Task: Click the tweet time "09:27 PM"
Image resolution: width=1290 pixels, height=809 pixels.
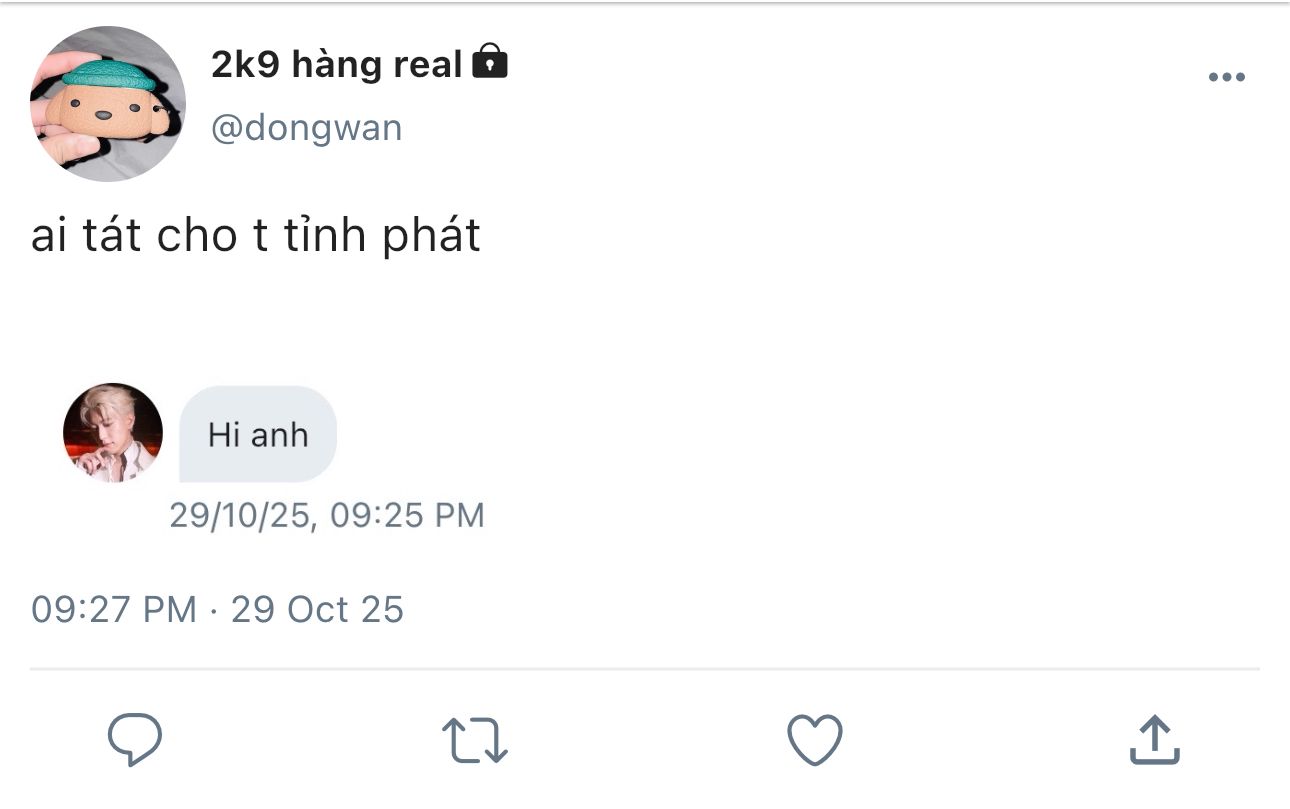Action: [x=113, y=609]
